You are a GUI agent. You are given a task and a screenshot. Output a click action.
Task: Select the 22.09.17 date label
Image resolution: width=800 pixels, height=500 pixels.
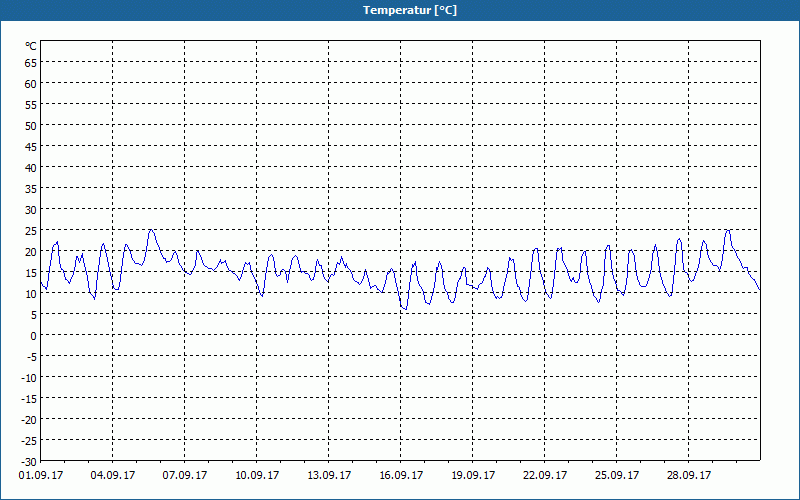coord(544,475)
